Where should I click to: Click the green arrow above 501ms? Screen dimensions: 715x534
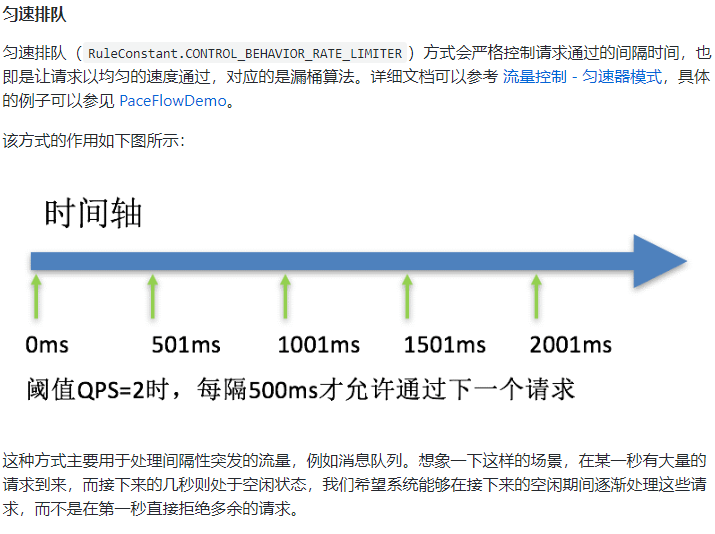153,296
